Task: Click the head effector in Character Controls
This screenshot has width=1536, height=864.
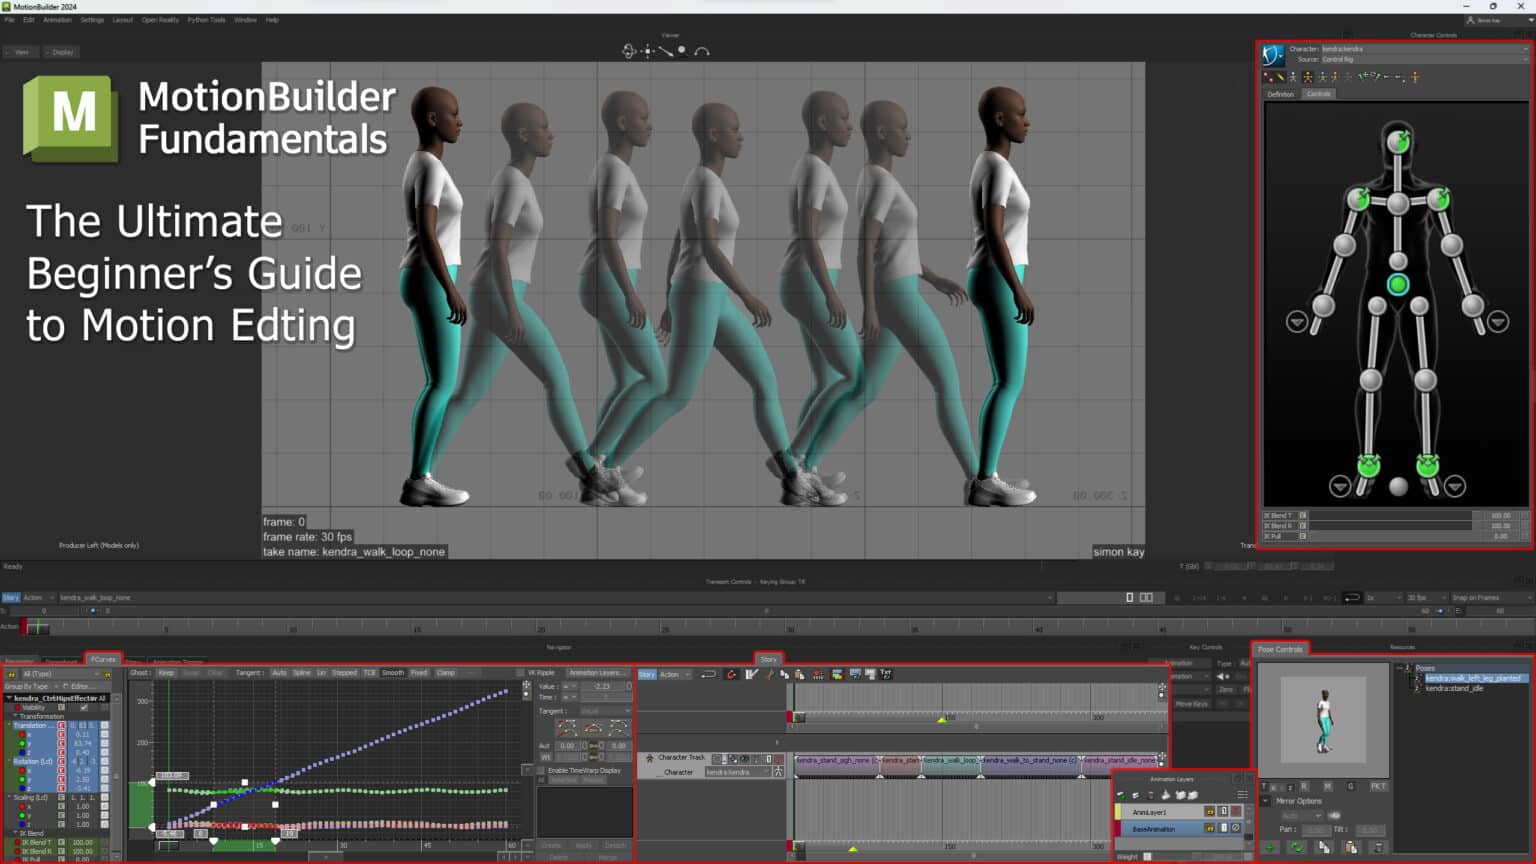Action: click(1397, 140)
